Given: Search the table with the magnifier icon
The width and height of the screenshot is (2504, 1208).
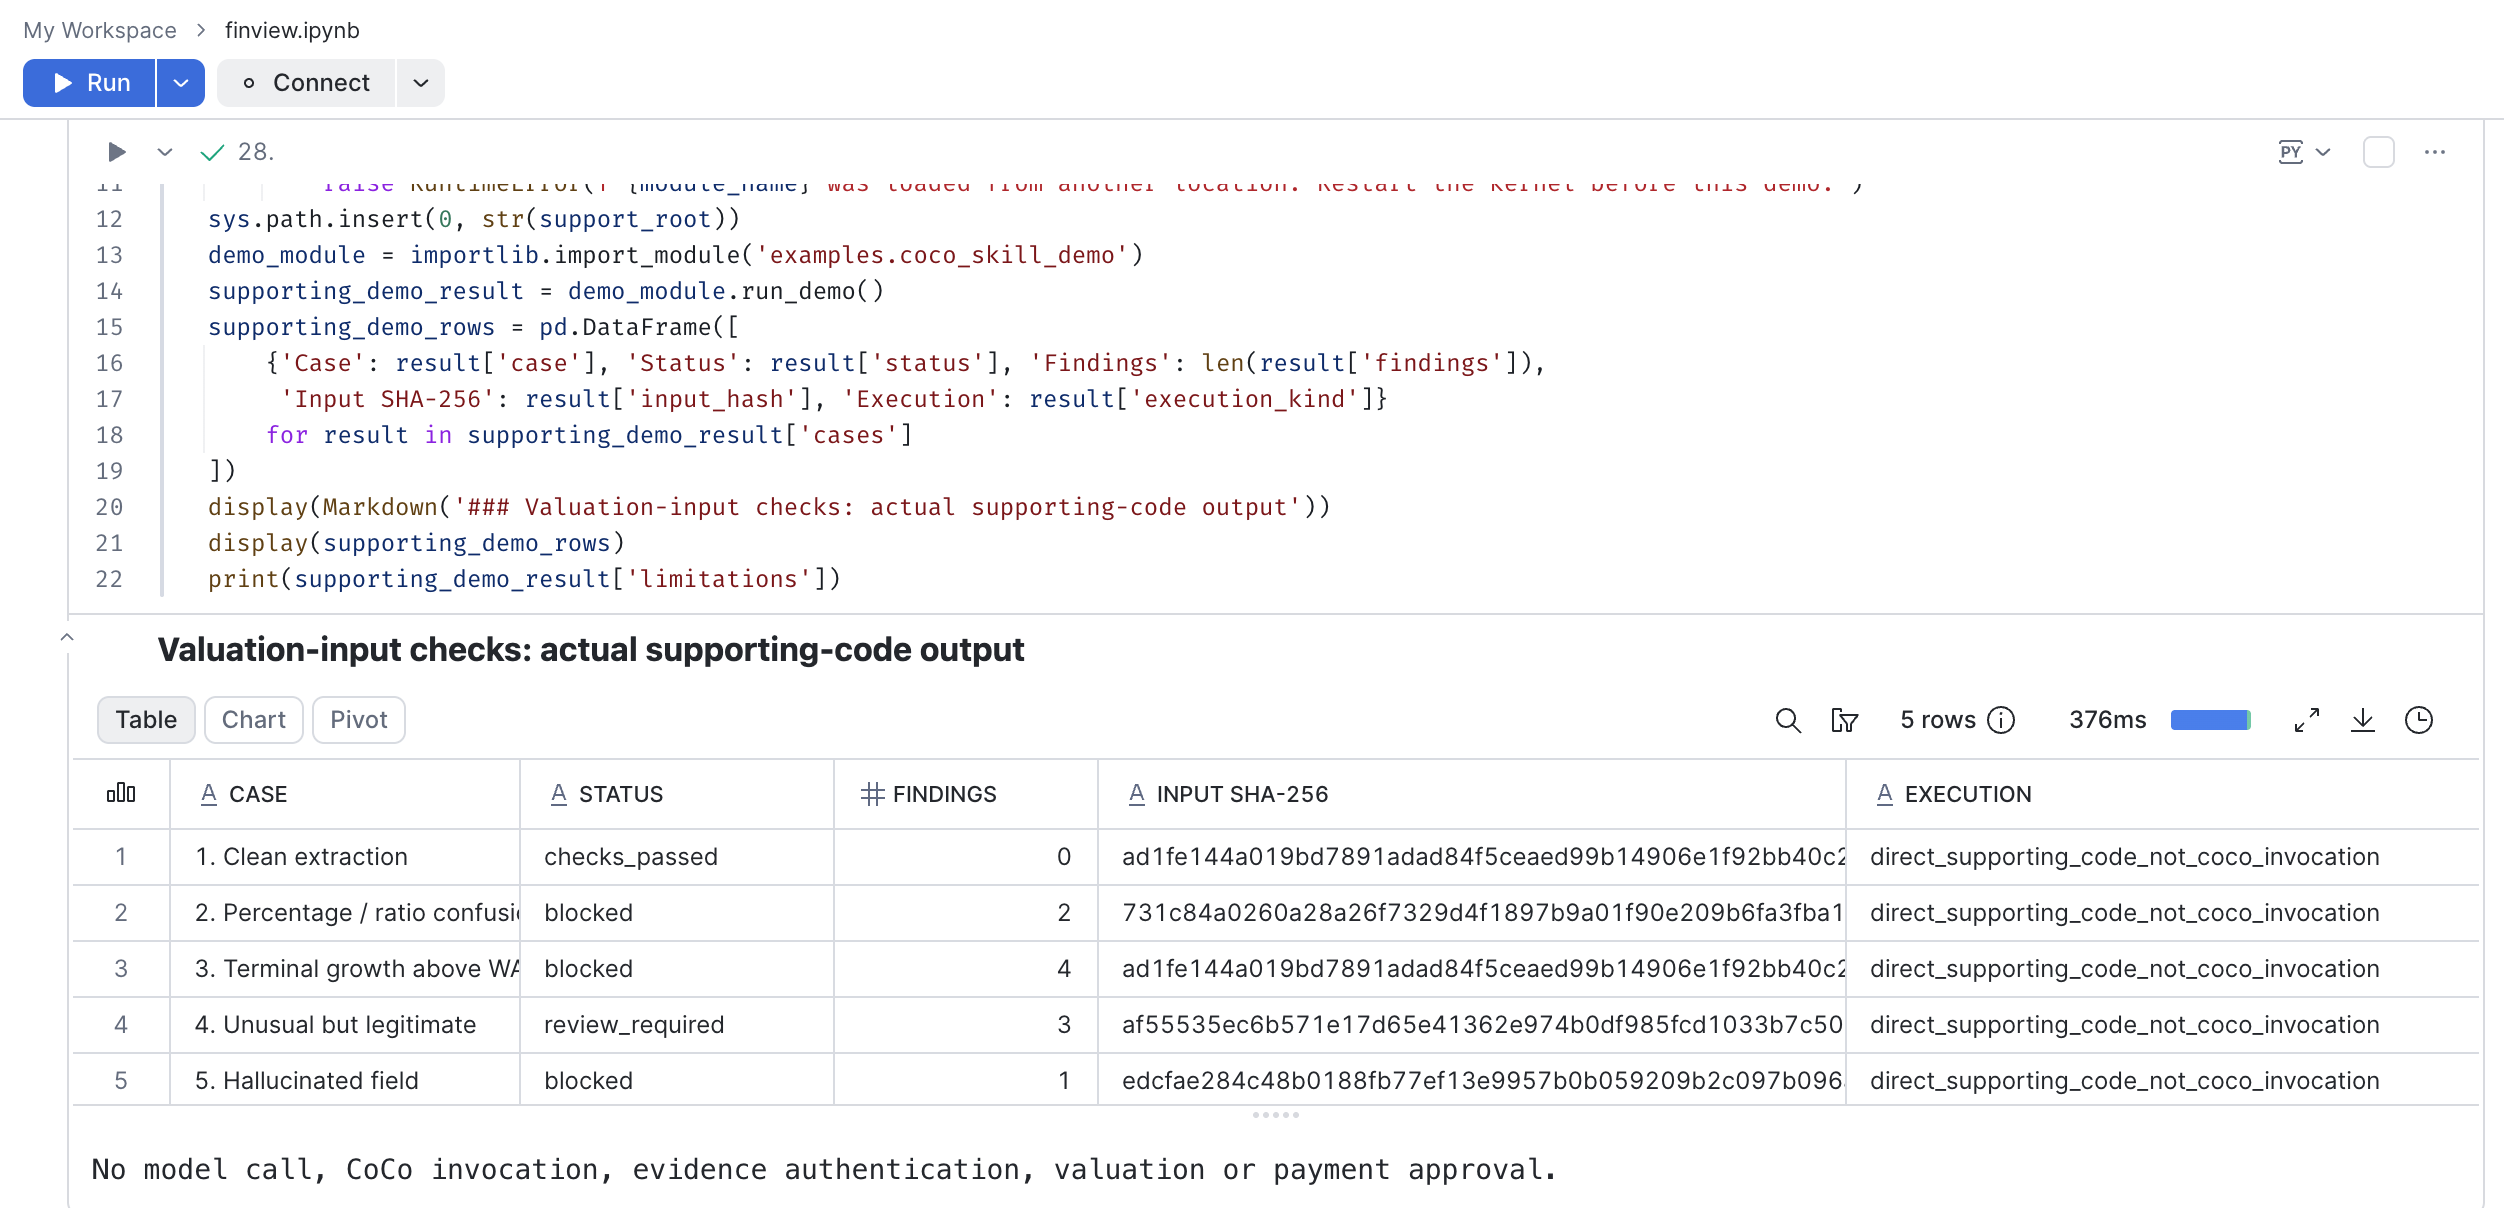Looking at the screenshot, I should pyautogui.click(x=1788, y=720).
